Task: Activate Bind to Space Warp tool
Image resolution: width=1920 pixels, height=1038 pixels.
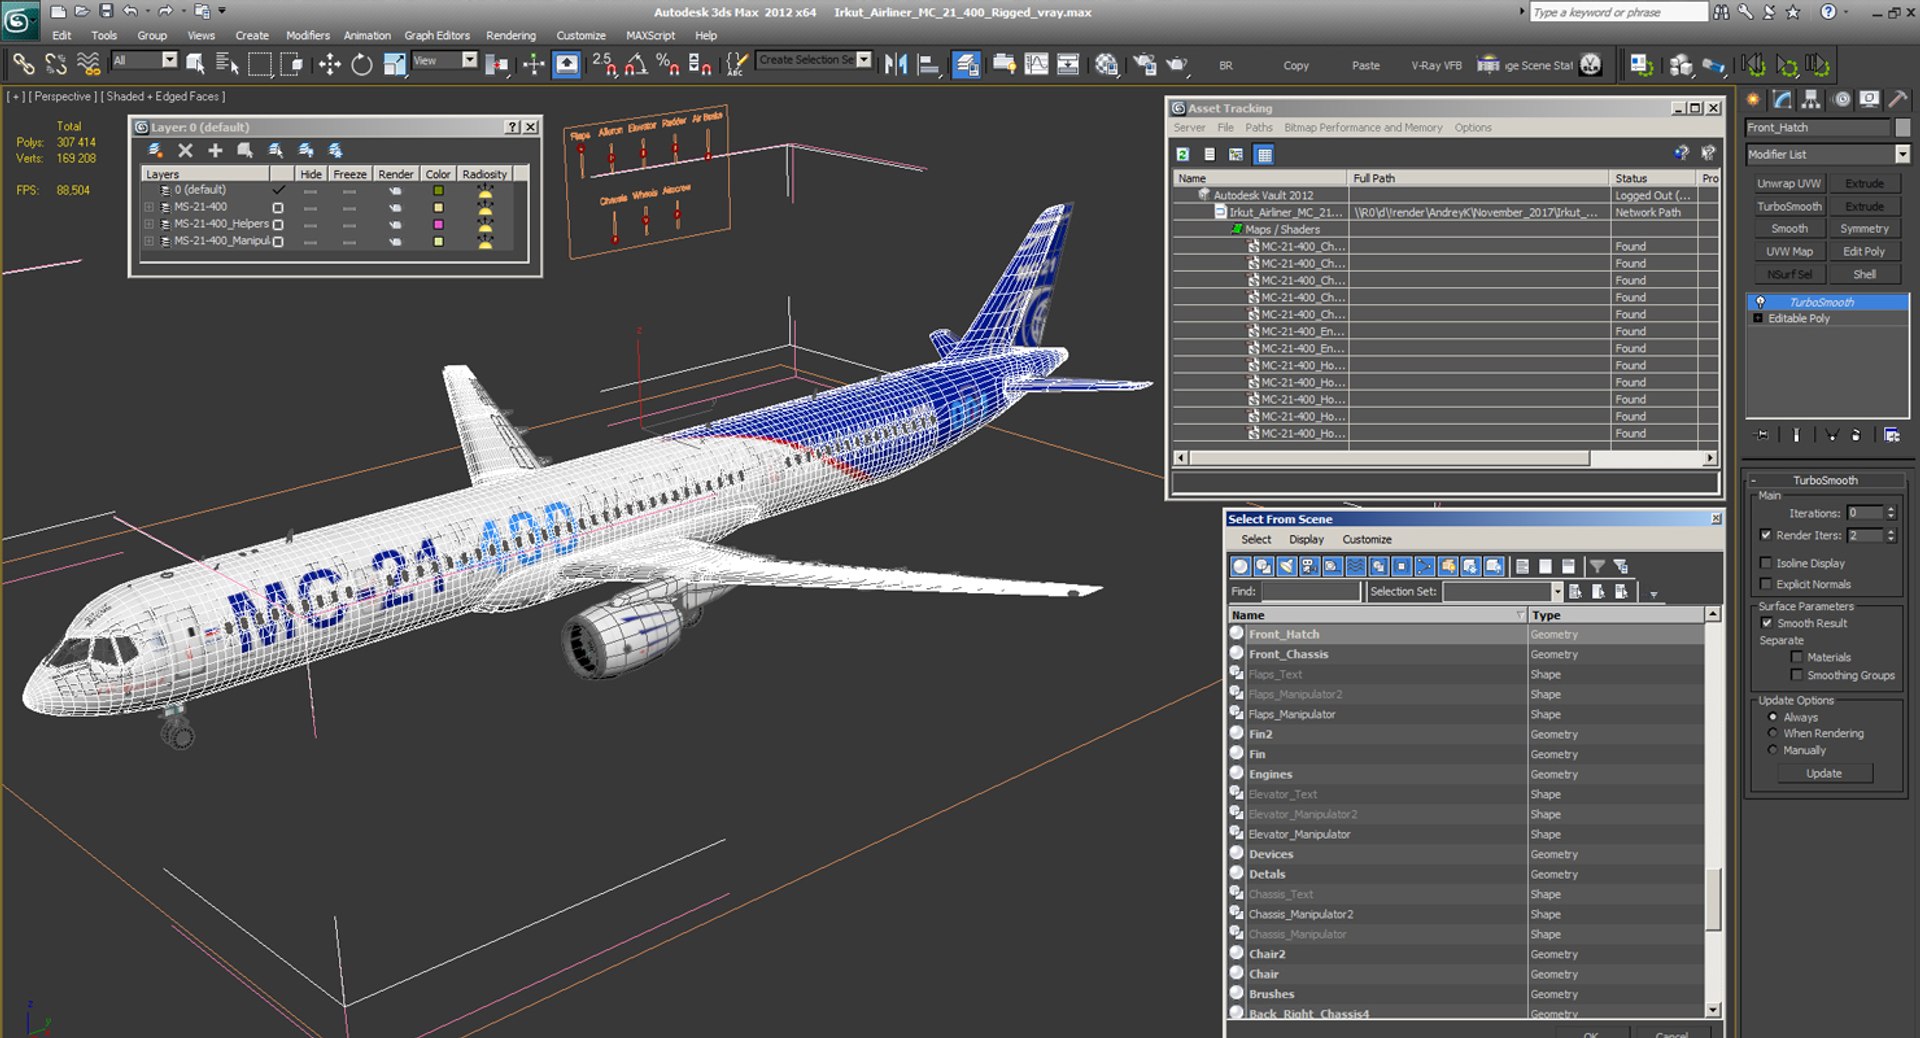Action: (x=89, y=65)
